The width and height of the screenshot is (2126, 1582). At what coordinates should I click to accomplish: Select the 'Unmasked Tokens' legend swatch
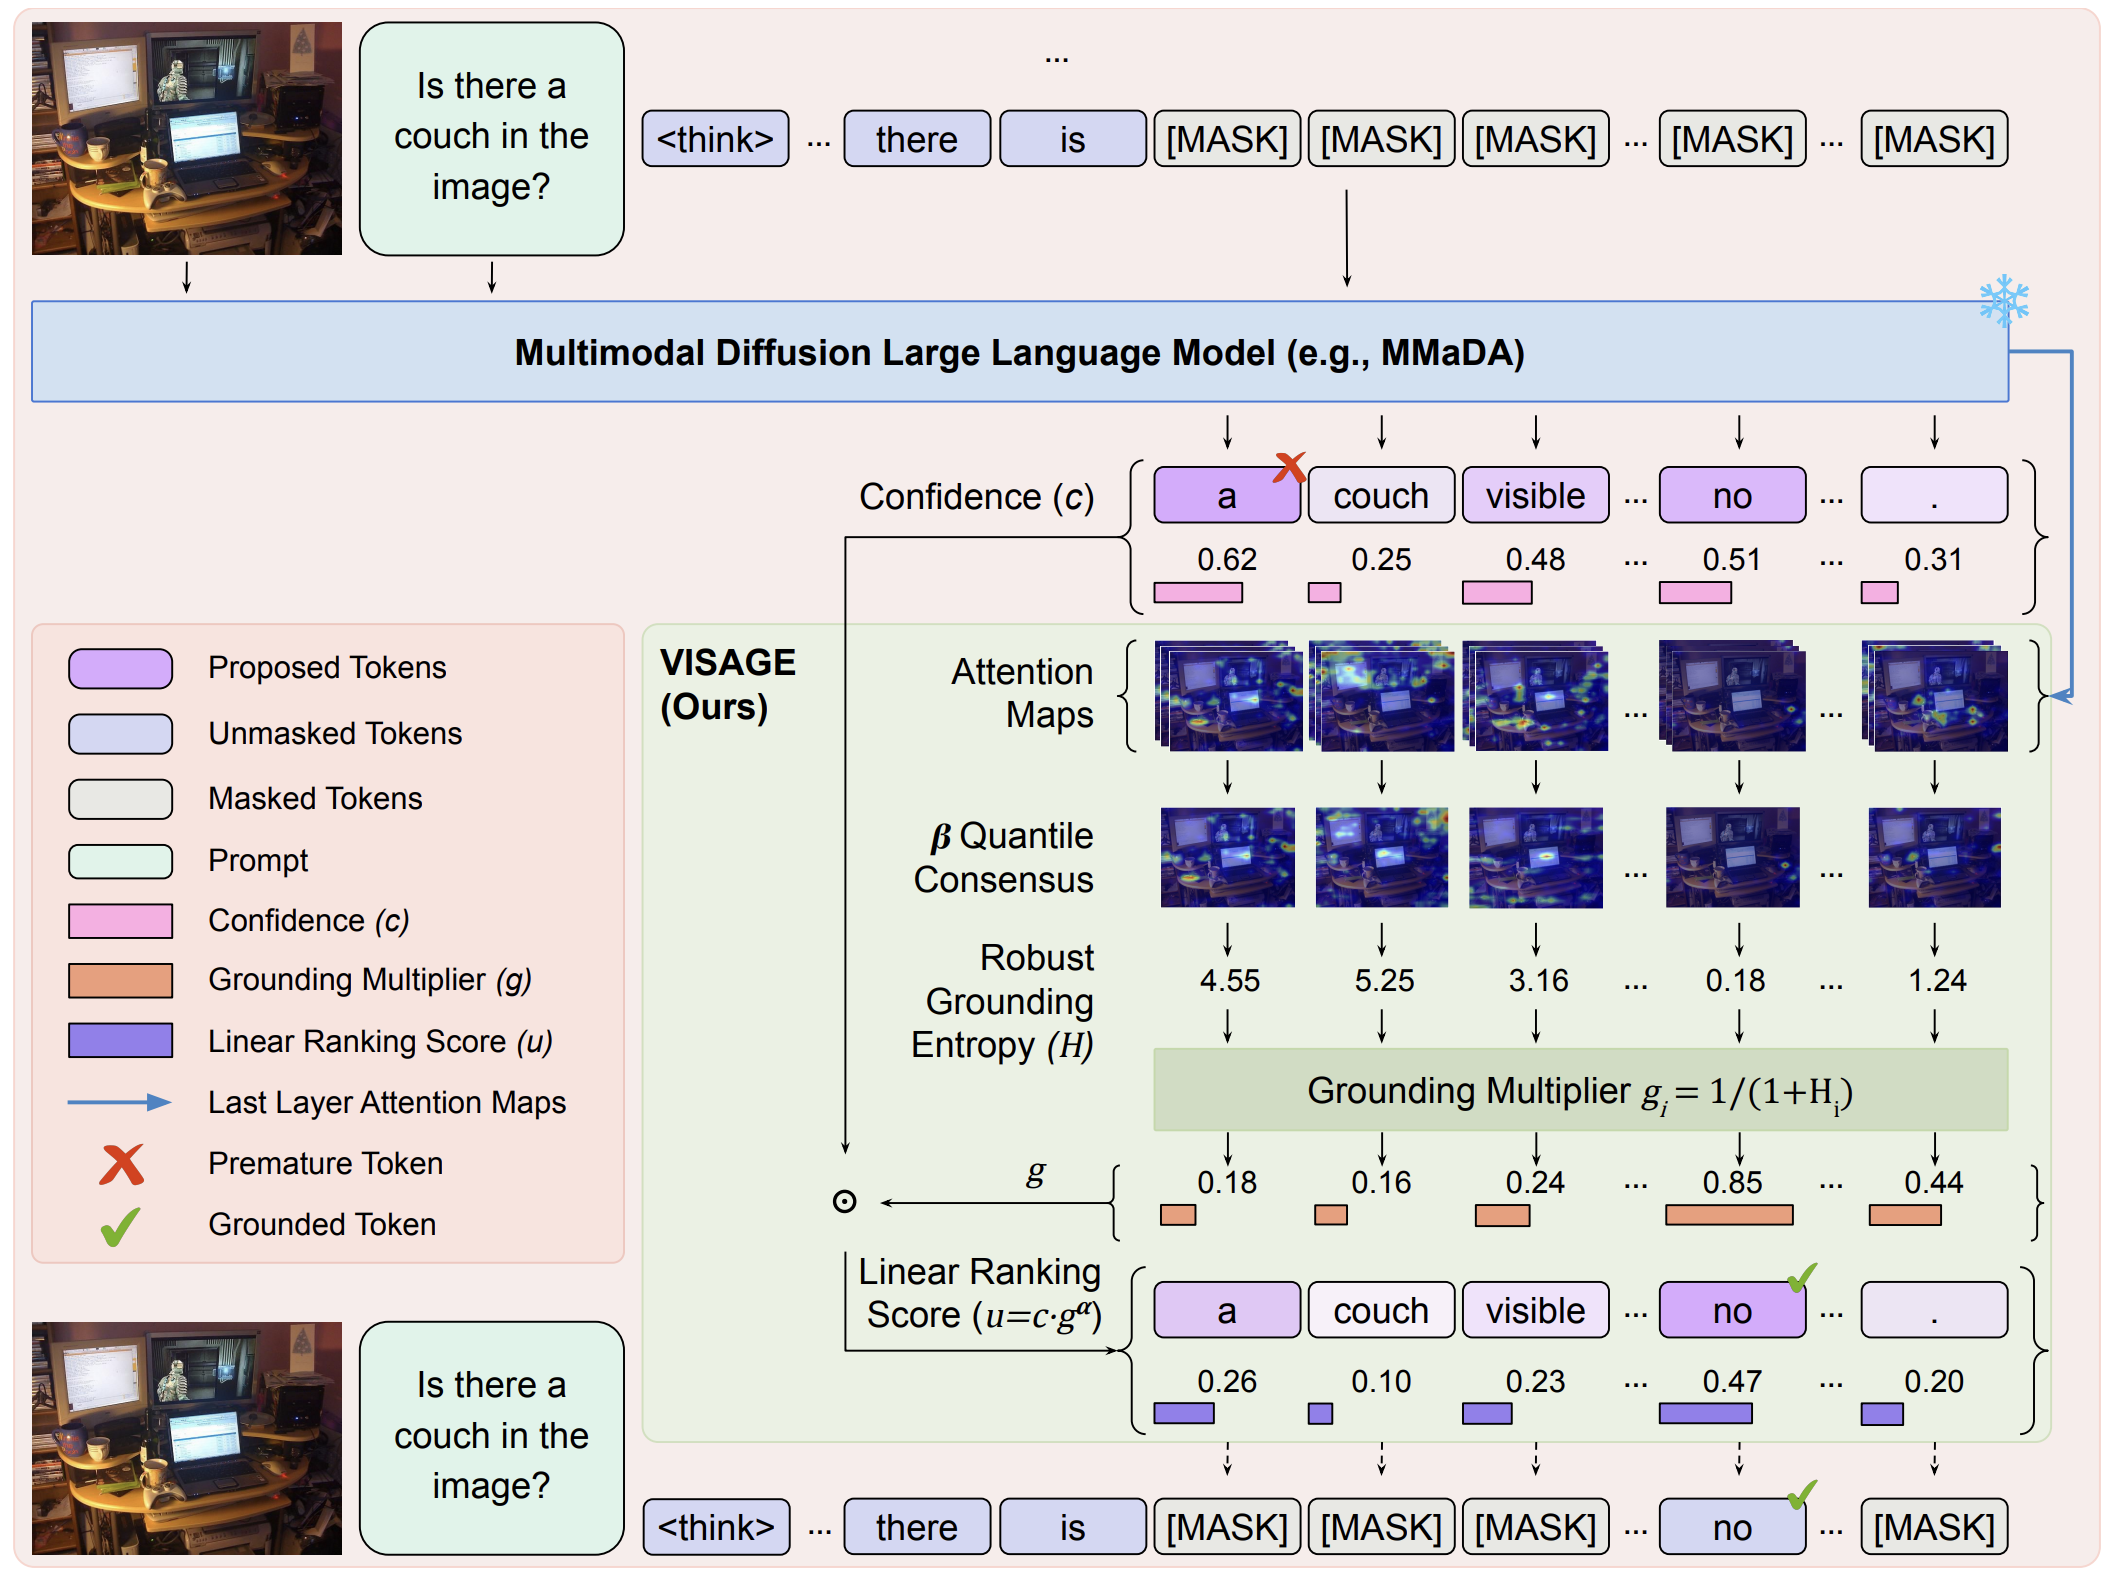point(120,734)
